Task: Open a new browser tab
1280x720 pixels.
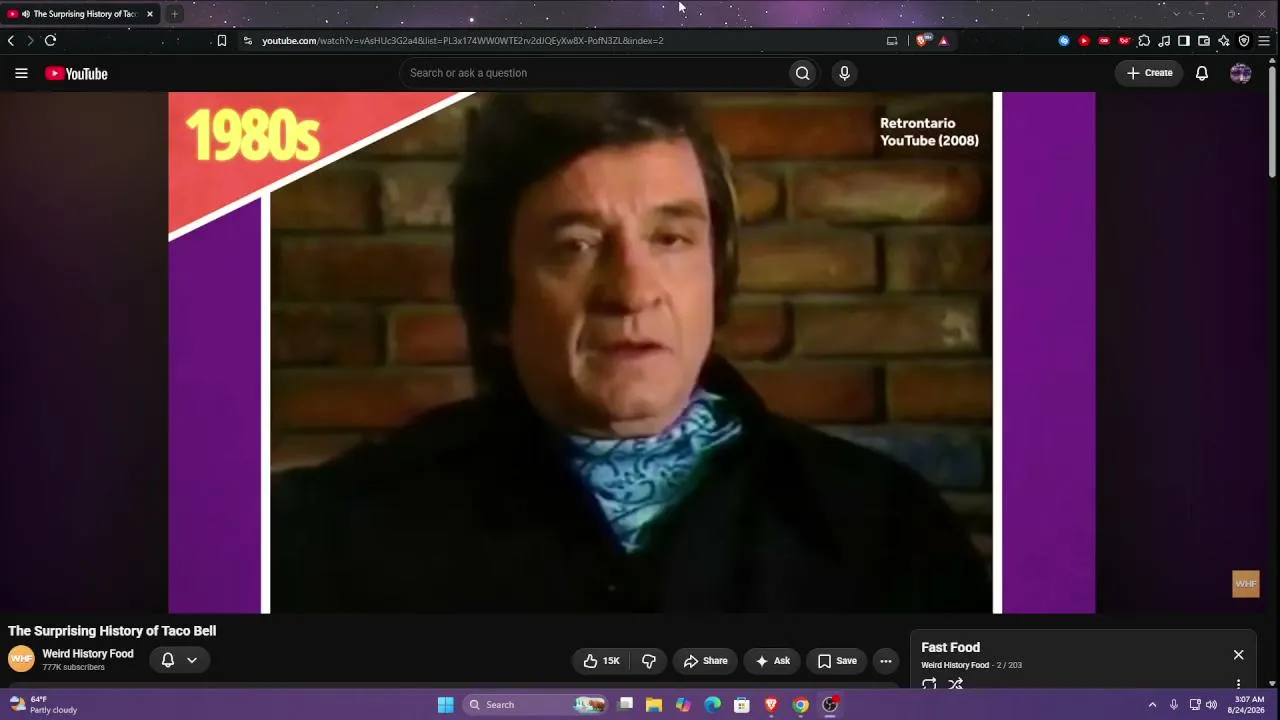Action: point(174,14)
